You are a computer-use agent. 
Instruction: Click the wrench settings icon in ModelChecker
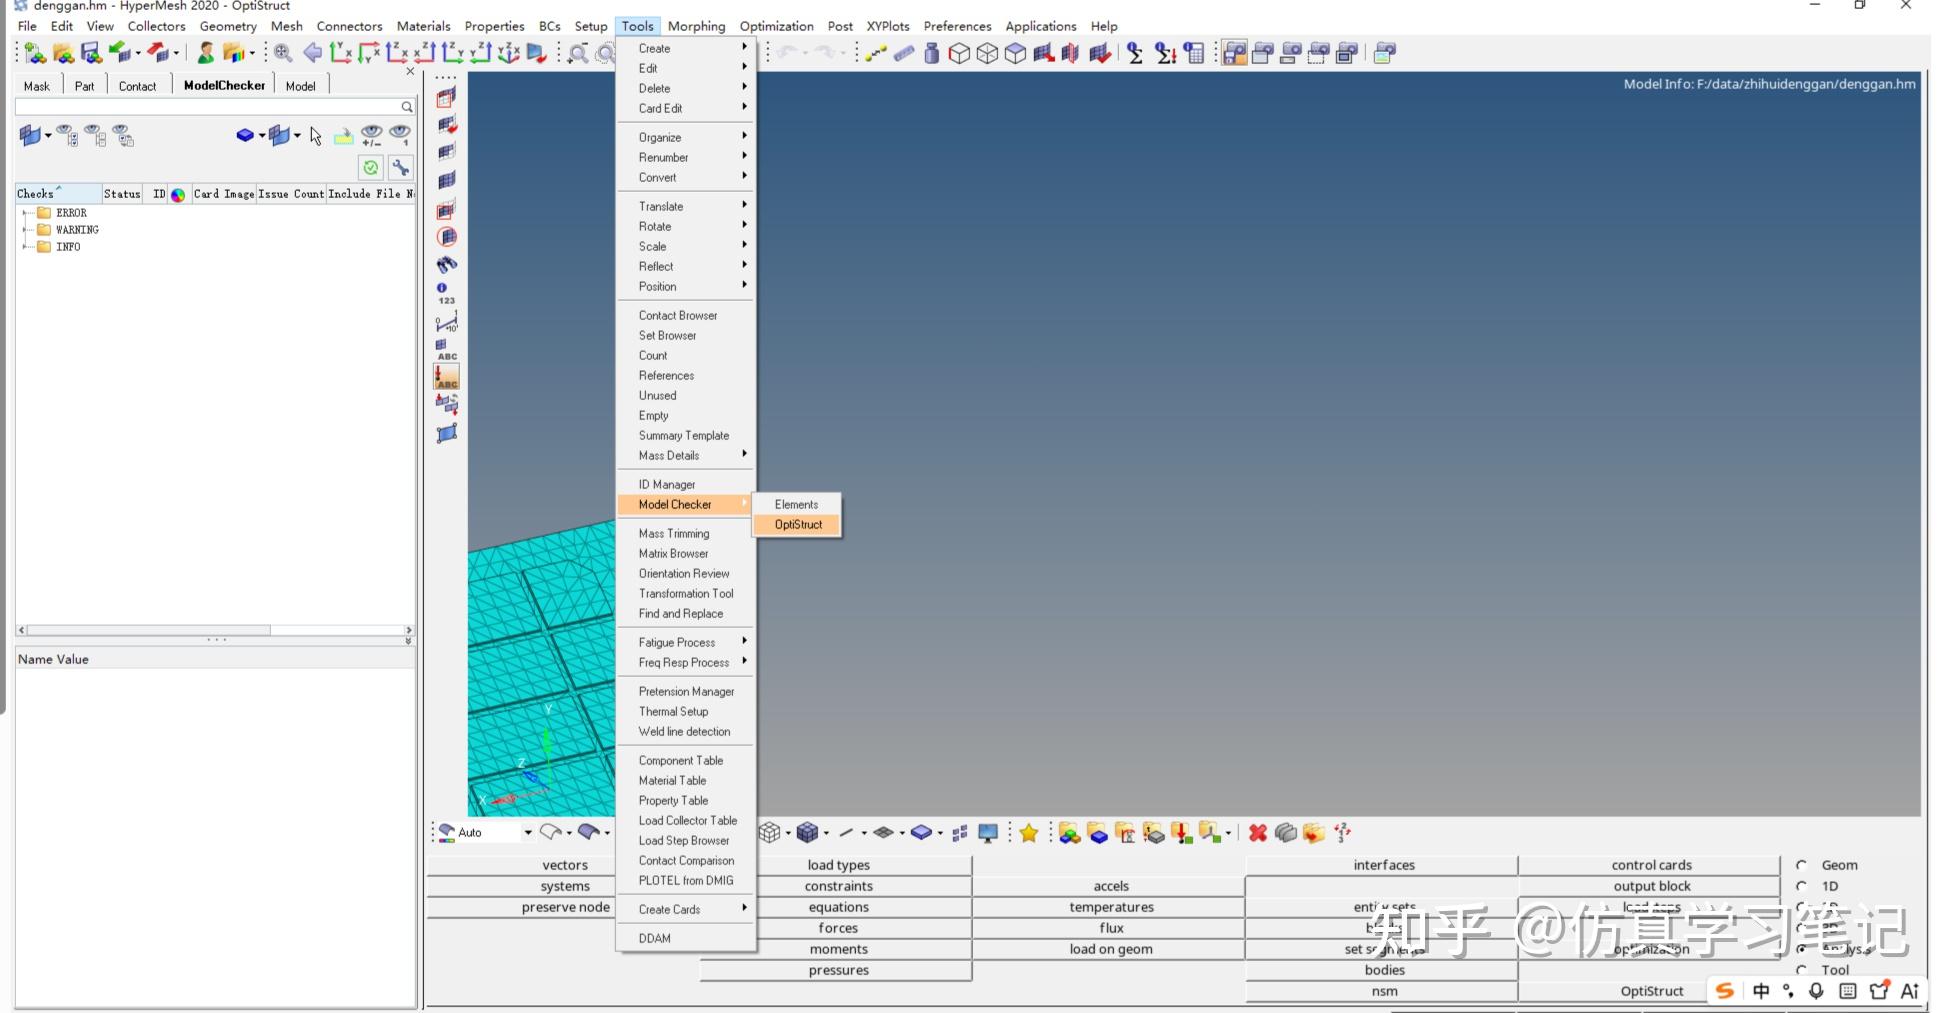click(400, 167)
